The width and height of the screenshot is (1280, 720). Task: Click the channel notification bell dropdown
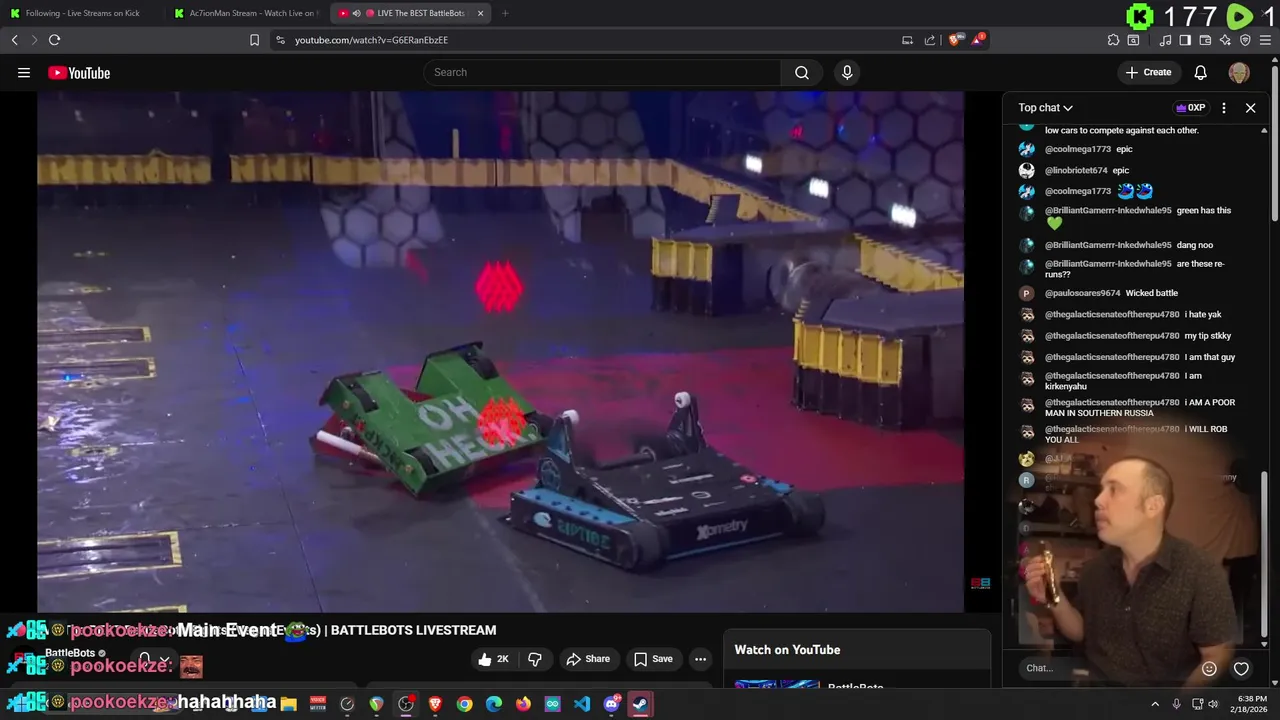click(x=152, y=661)
